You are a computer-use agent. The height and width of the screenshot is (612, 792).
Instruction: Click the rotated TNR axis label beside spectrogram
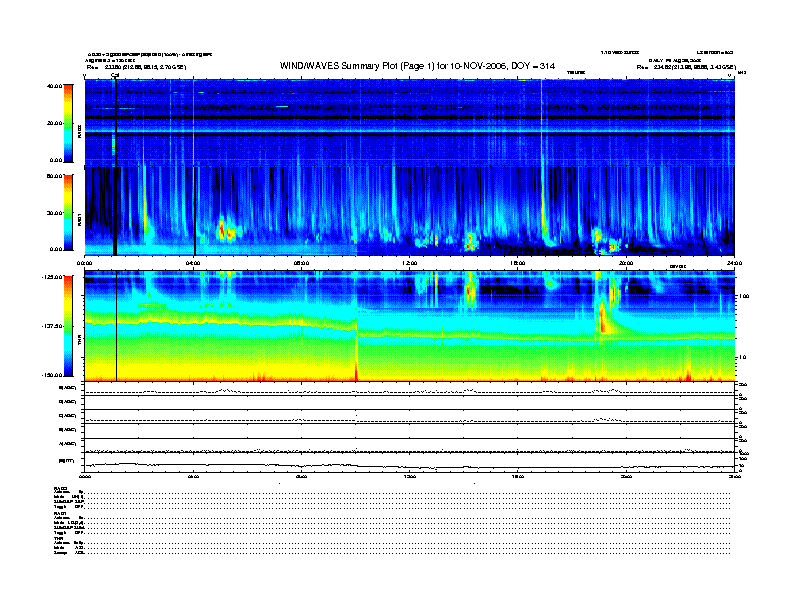tap(79, 341)
